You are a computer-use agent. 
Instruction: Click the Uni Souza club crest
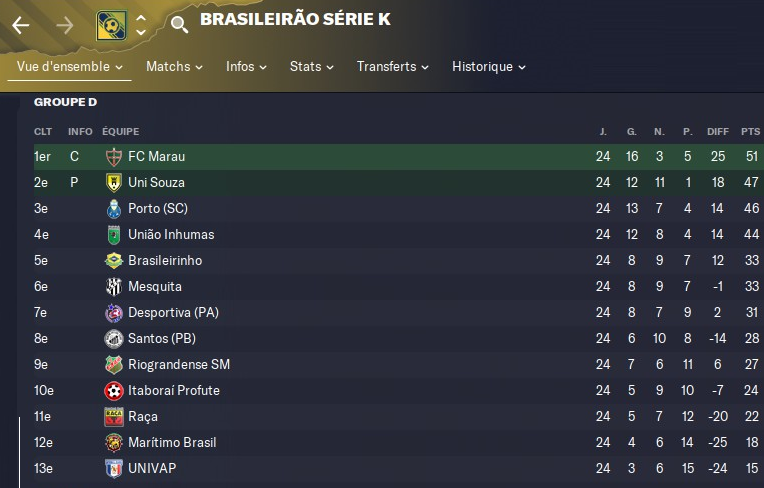pyautogui.click(x=113, y=183)
